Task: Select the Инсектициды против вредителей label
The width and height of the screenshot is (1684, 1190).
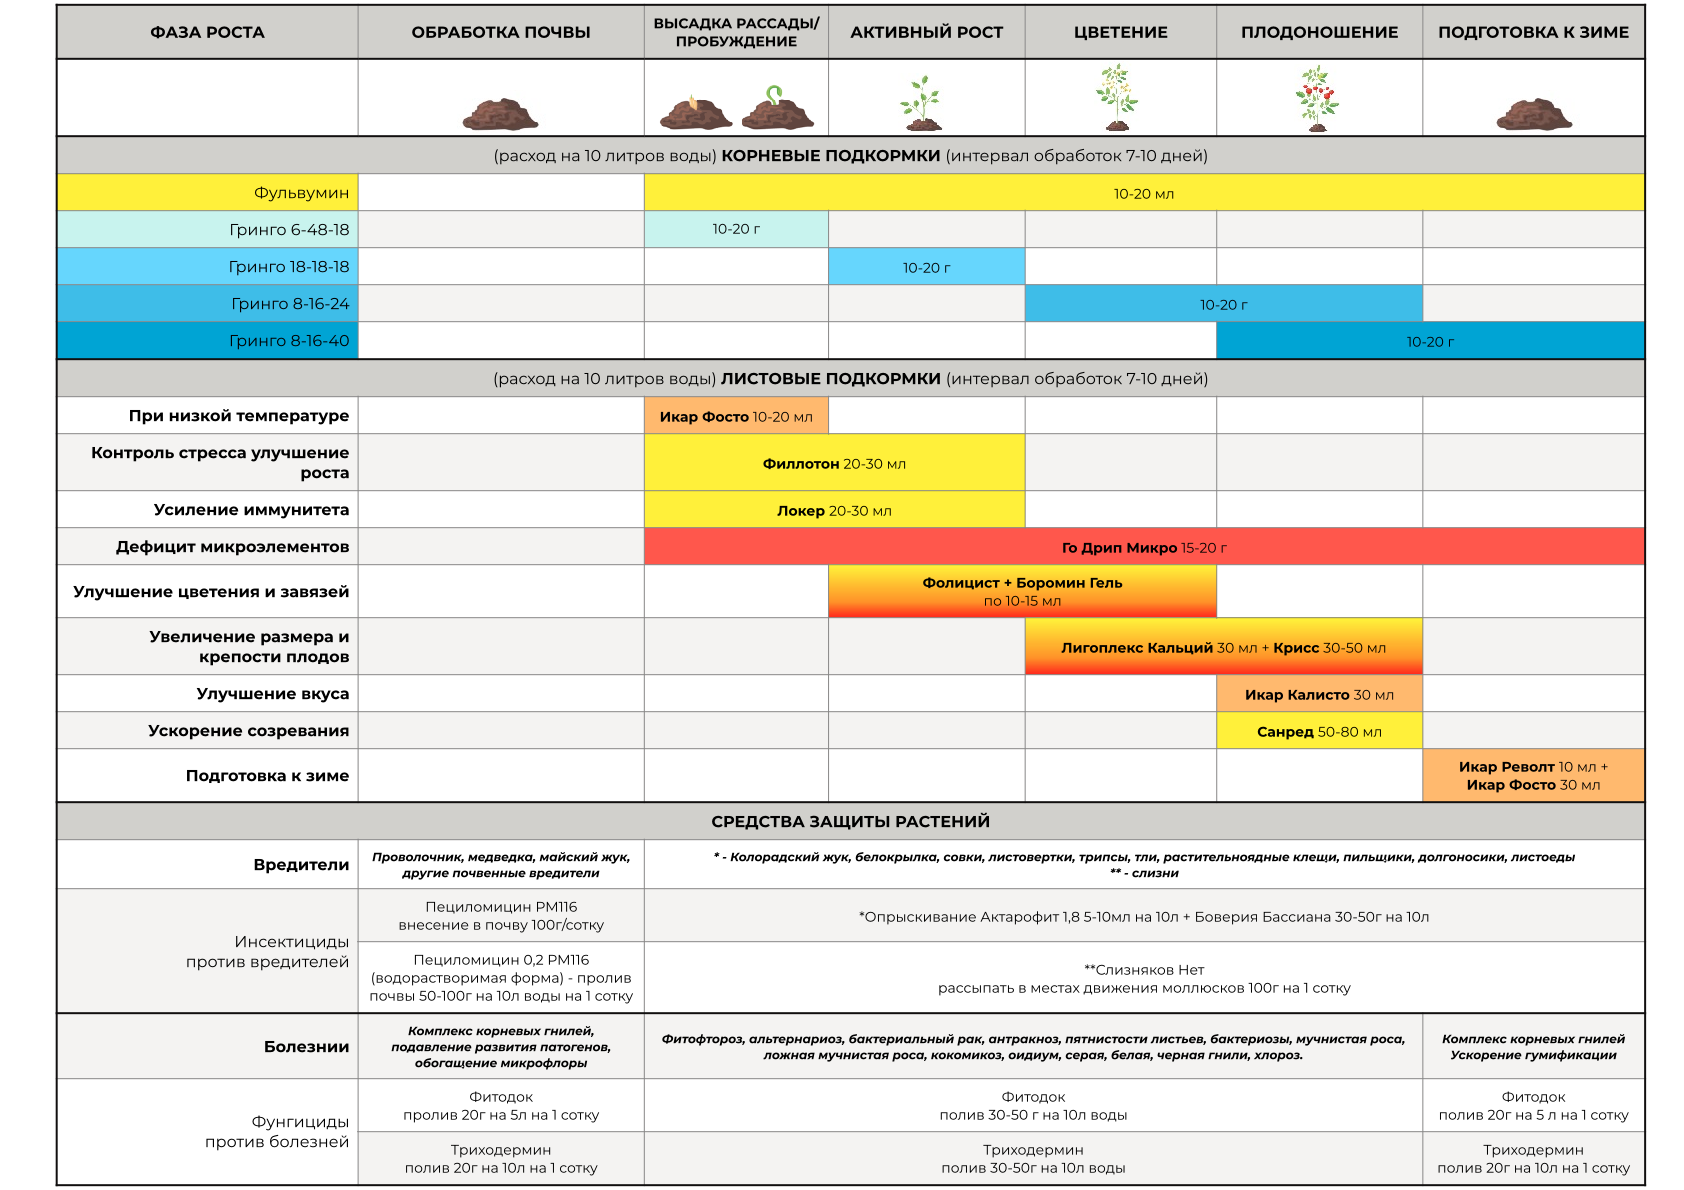Action: click(x=207, y=951)
